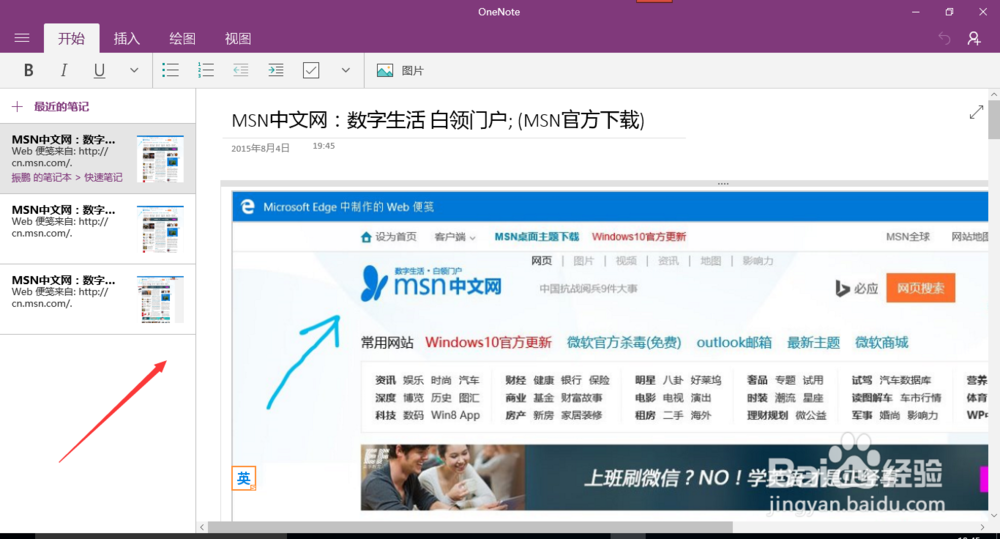The width and height of the screenshot is (1000, 539).
Task: Select first MSN中文网 note in list
Action: coord(98,158)
